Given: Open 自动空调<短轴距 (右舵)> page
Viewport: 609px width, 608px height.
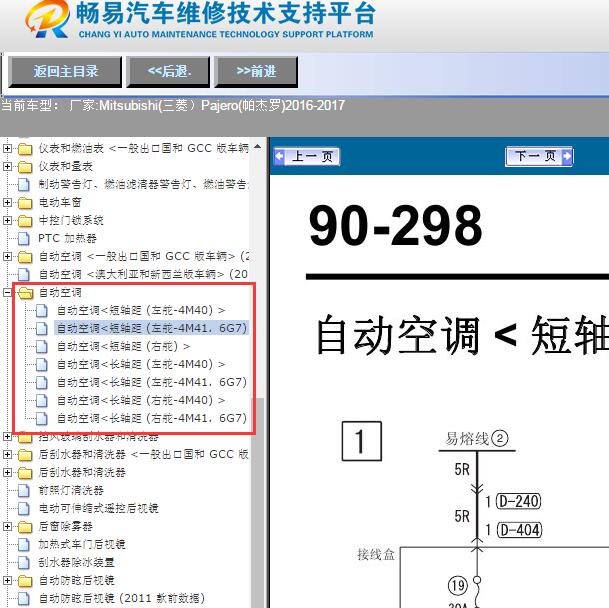Looking at the screenshot, I should click(124, 347).
